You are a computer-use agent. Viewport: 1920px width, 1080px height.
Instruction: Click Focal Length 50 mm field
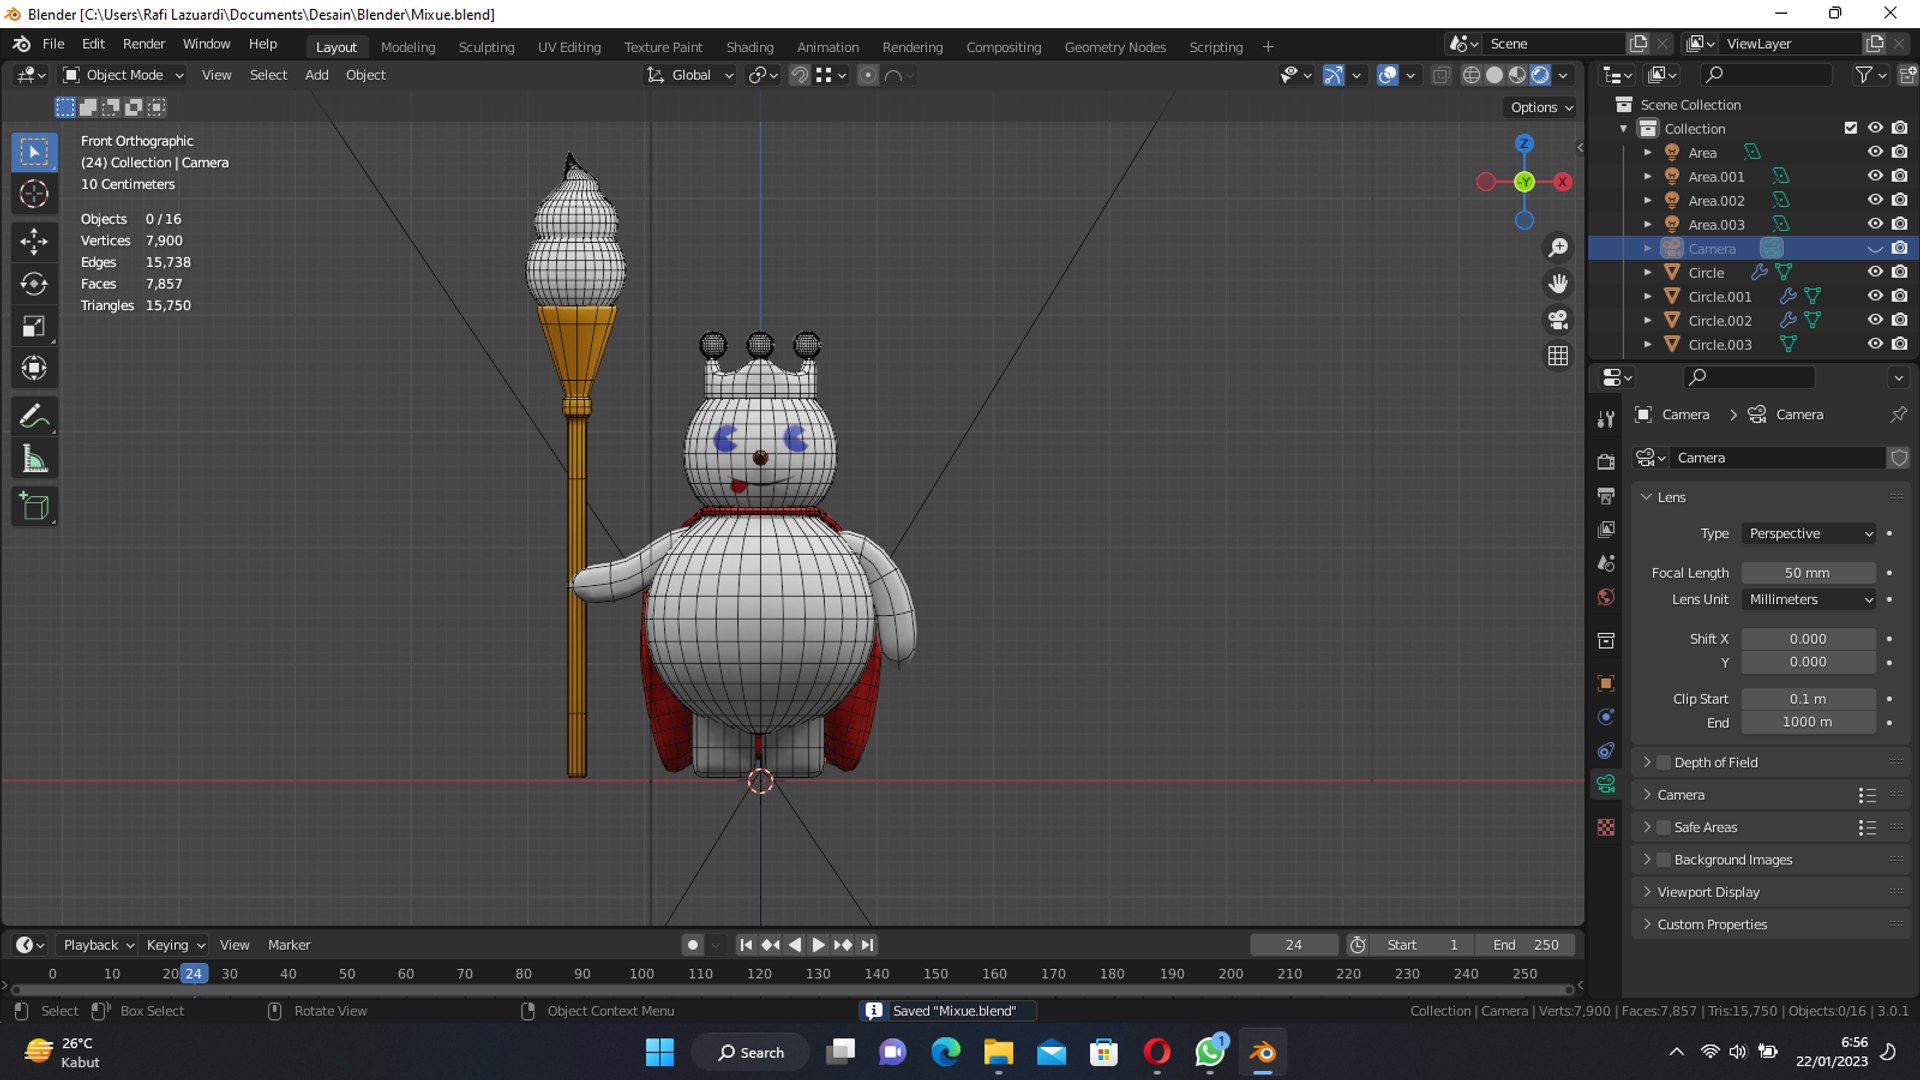1808,573
